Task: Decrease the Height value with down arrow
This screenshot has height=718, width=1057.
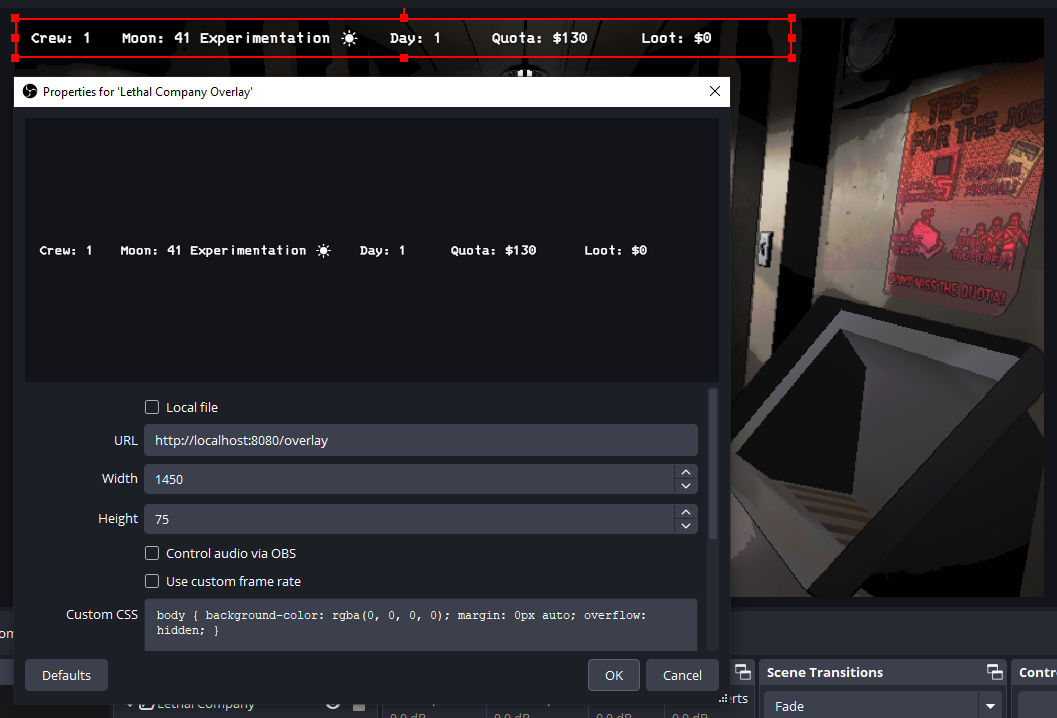Action: coord(686,526)
